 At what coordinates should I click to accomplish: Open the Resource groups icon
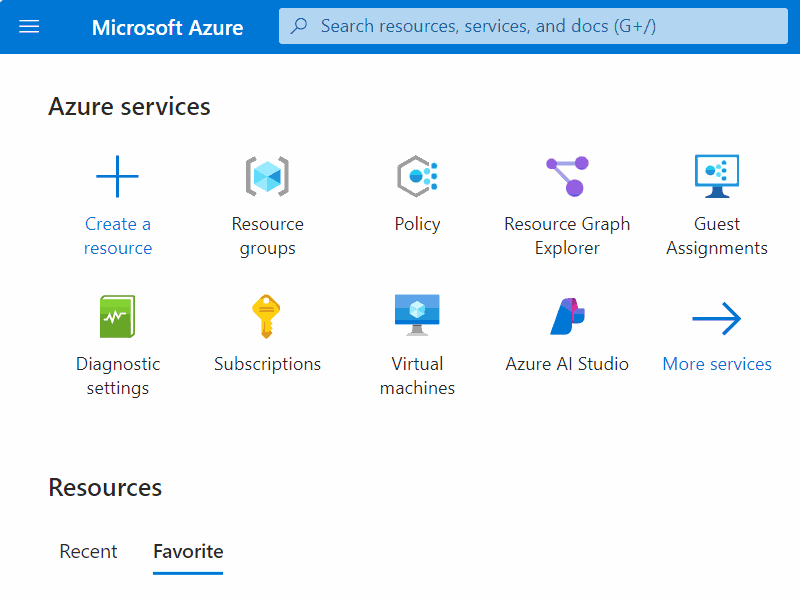pyautogui.click(x=267, y=176)
